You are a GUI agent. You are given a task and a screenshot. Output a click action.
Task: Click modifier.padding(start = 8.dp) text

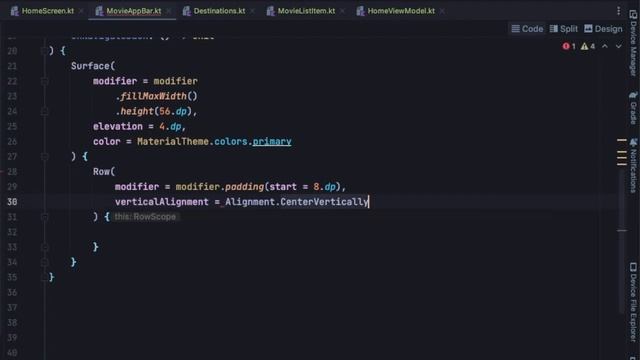pyautogui.click(x=258, y=187)
